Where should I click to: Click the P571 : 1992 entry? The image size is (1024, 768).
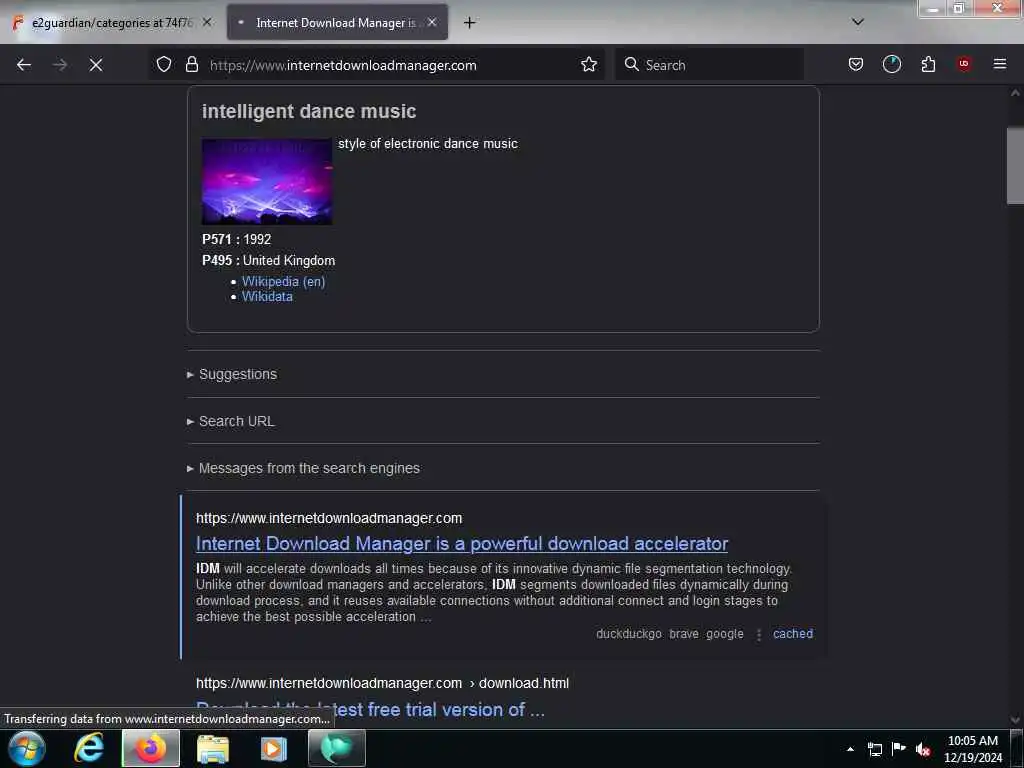[236, 239]
